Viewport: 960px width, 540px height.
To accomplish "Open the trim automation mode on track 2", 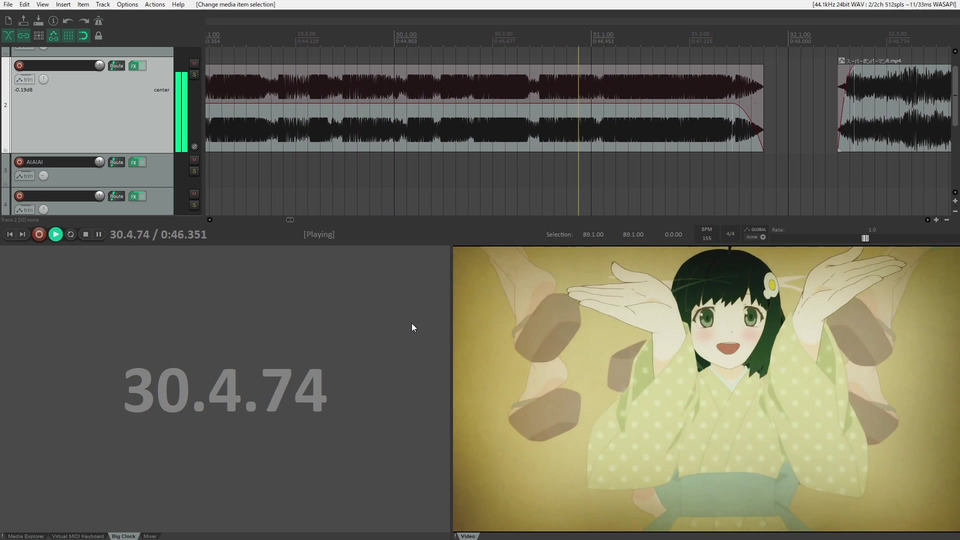I will pyautogui.click(x=24, y=79).
